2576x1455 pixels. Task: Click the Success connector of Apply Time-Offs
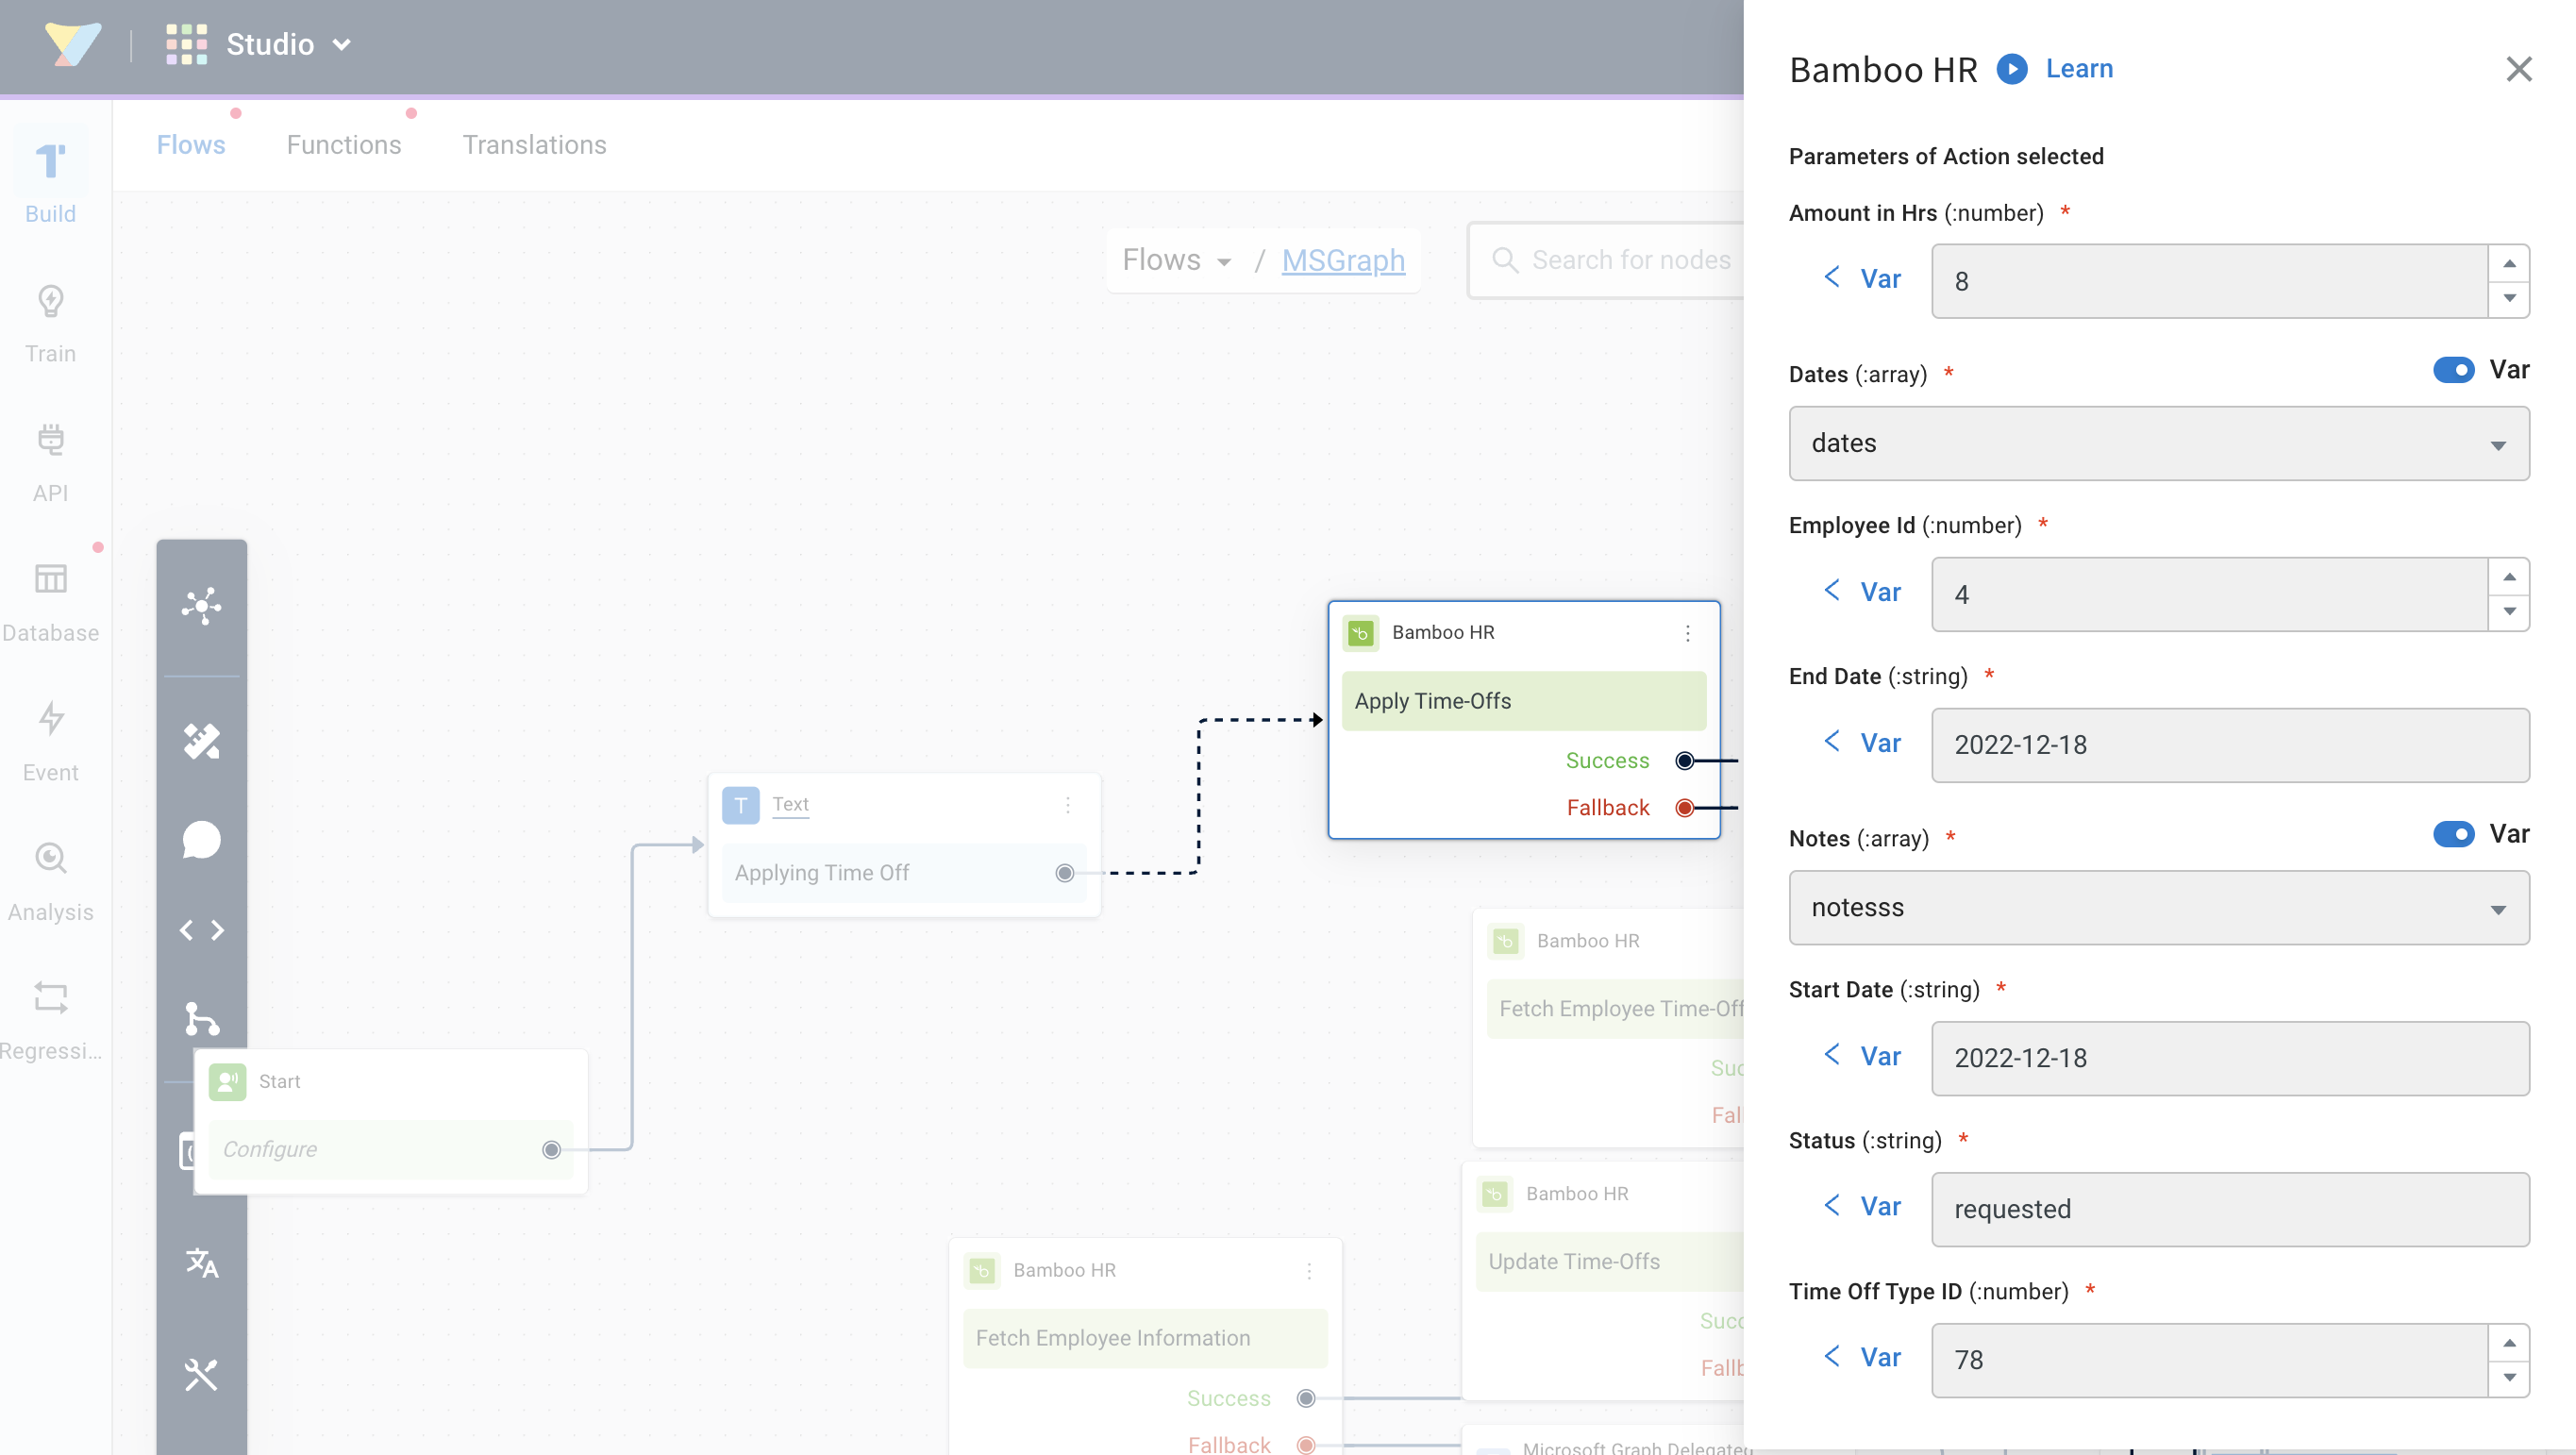[1685, 761]
